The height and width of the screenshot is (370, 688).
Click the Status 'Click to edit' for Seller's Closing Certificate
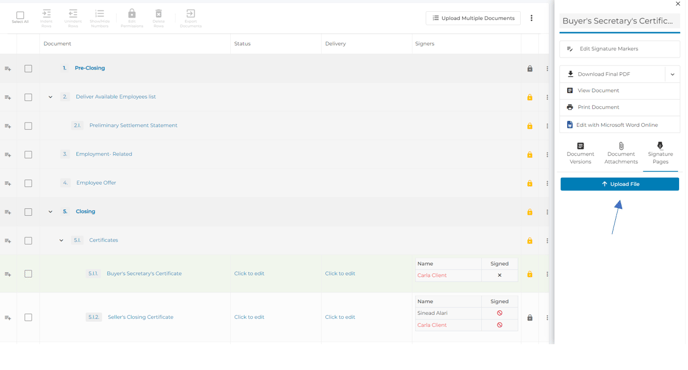(249, 317)
